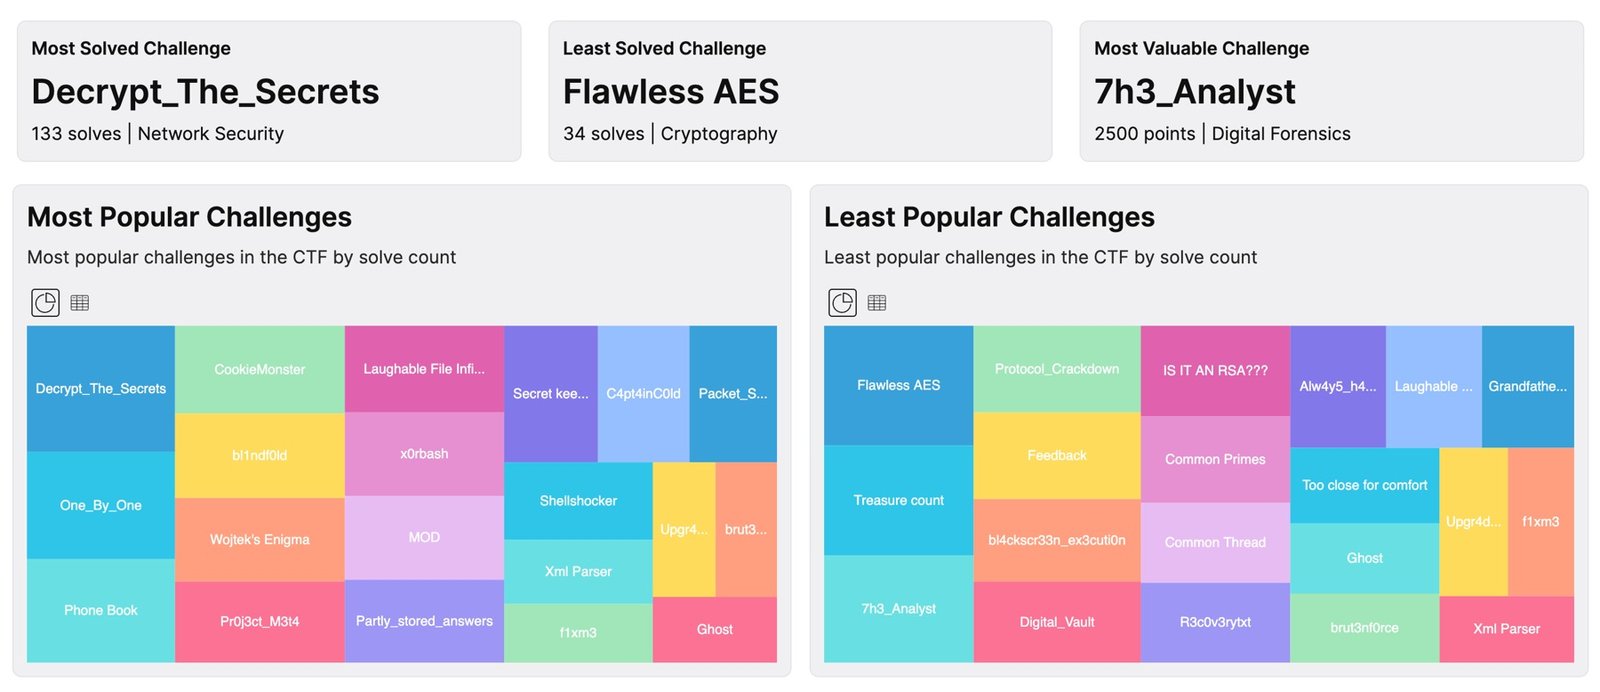The height and width of the screenshot is (692, 1600).
Task: Open the Least Solved Challenge card
Action: pos(799,91)
